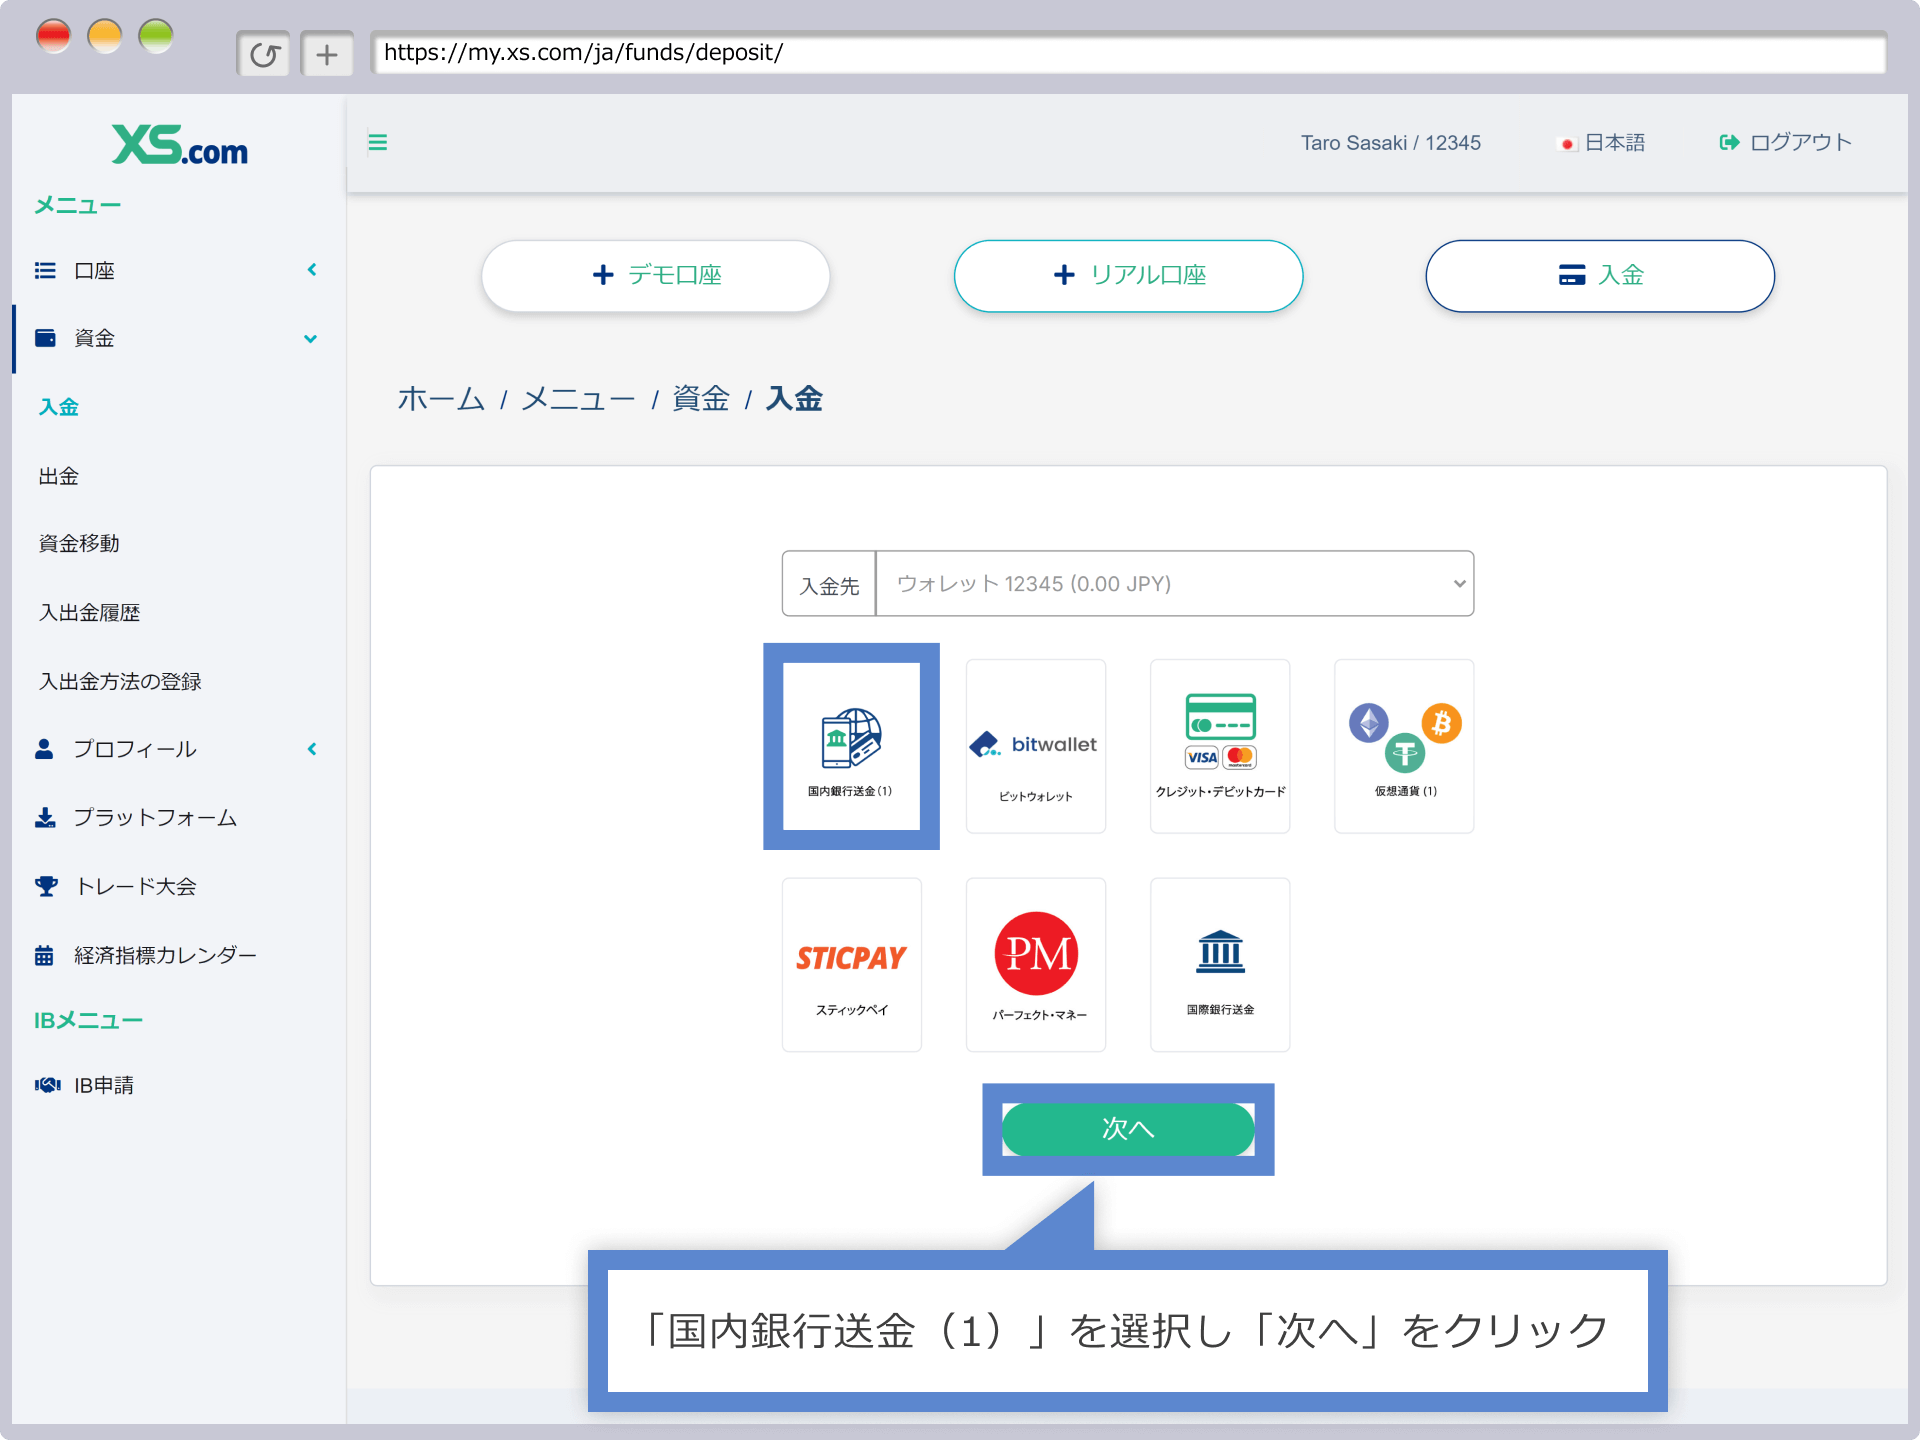Select the Perfect Money payment option
The height and width of the screenshot is (1440, 1920).
pos(1036,965)
